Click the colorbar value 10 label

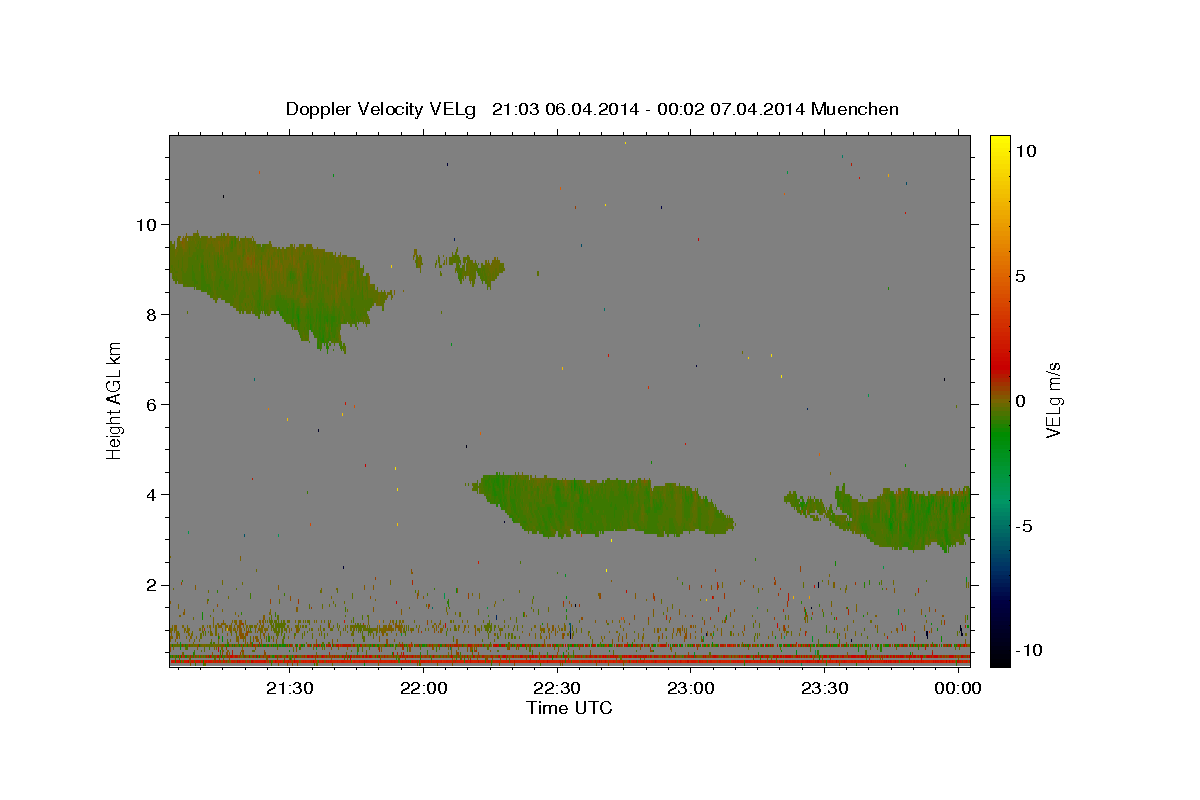(x=1026, y=151)
